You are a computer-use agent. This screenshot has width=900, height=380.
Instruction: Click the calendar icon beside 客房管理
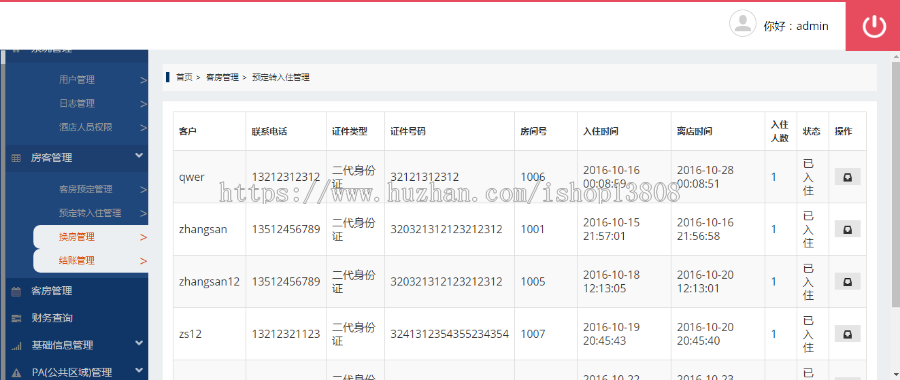tap(16, 291)
